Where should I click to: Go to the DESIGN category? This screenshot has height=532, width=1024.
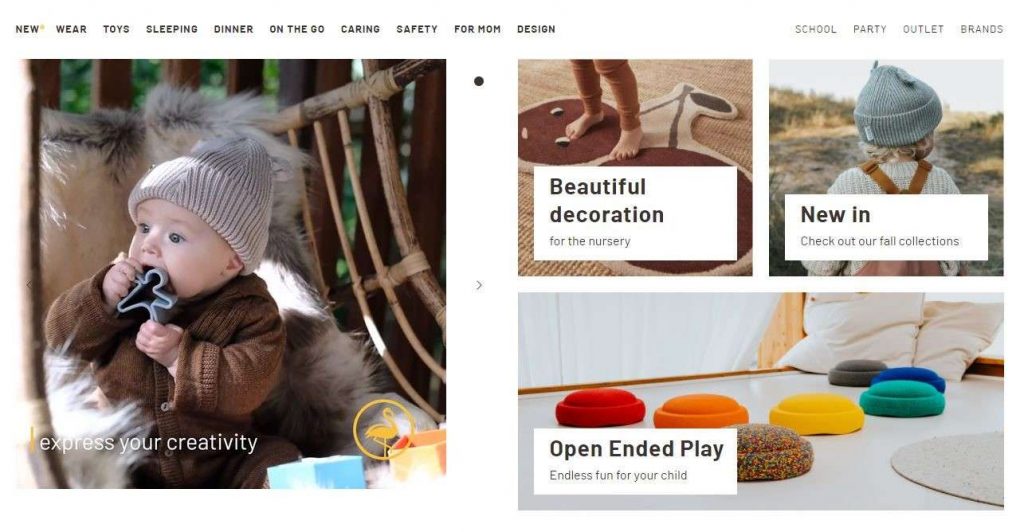[536, 29]
